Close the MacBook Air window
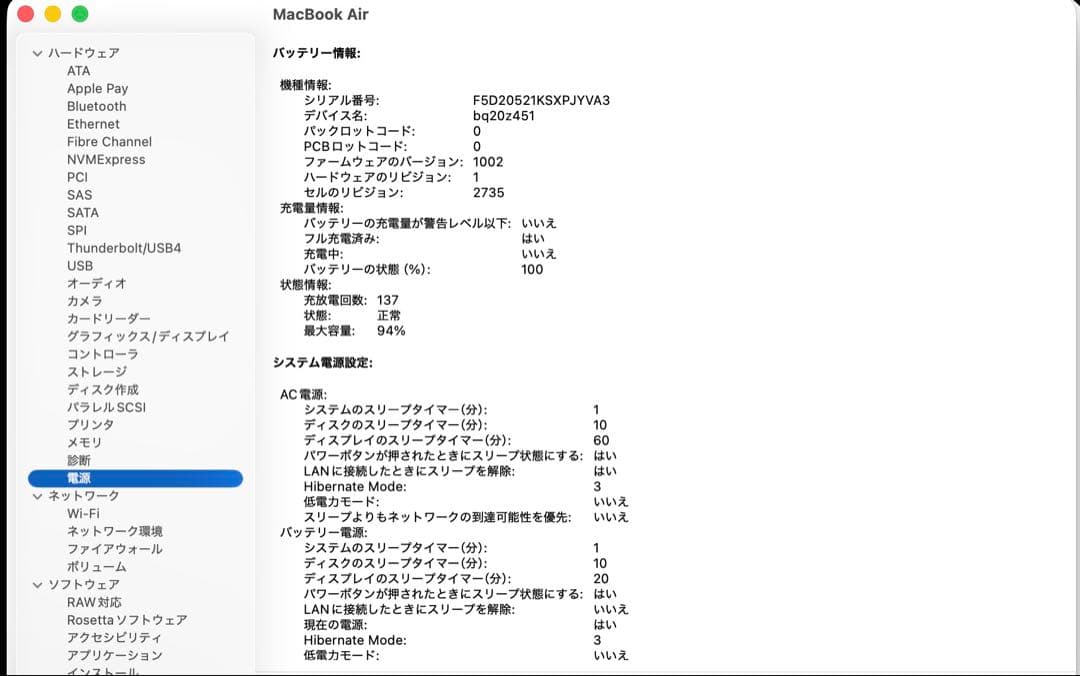 (25, 14)
